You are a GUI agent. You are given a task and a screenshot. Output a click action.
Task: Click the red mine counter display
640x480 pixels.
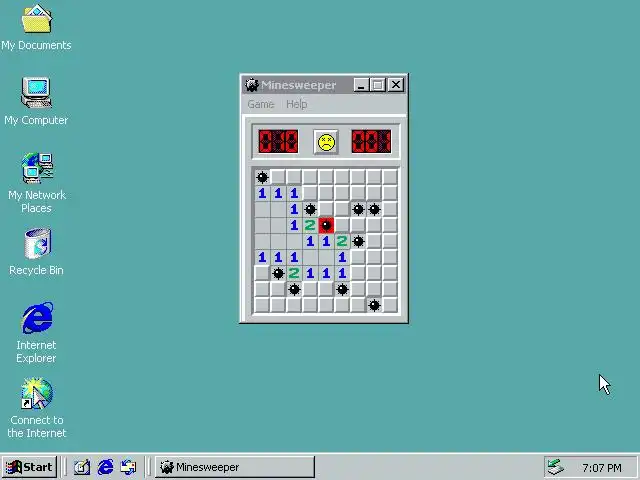[278, 141]
